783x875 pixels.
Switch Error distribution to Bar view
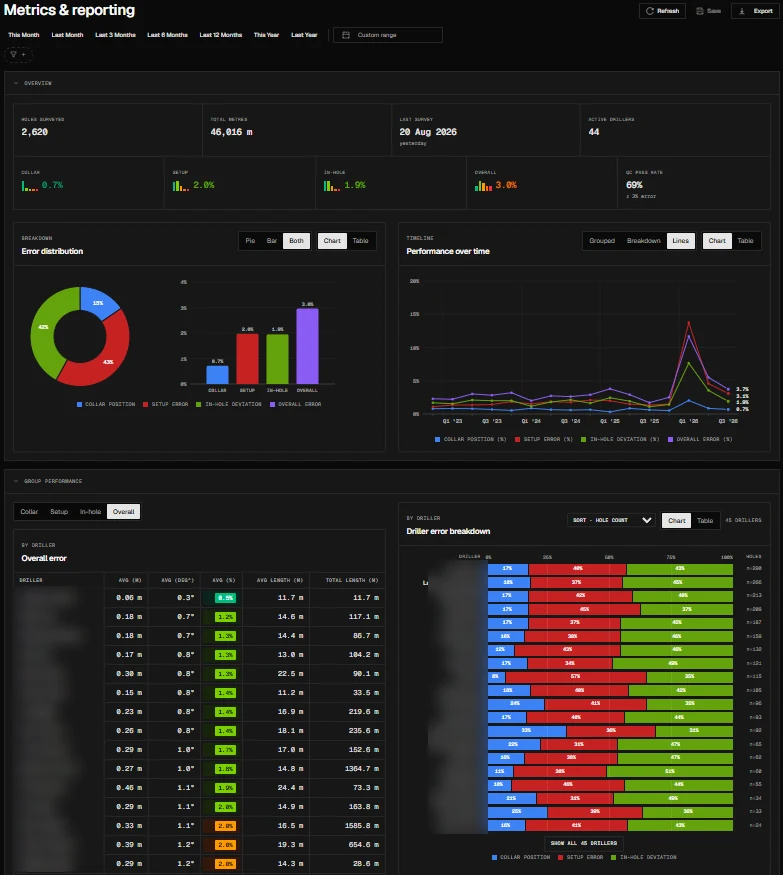coord(272,241)
